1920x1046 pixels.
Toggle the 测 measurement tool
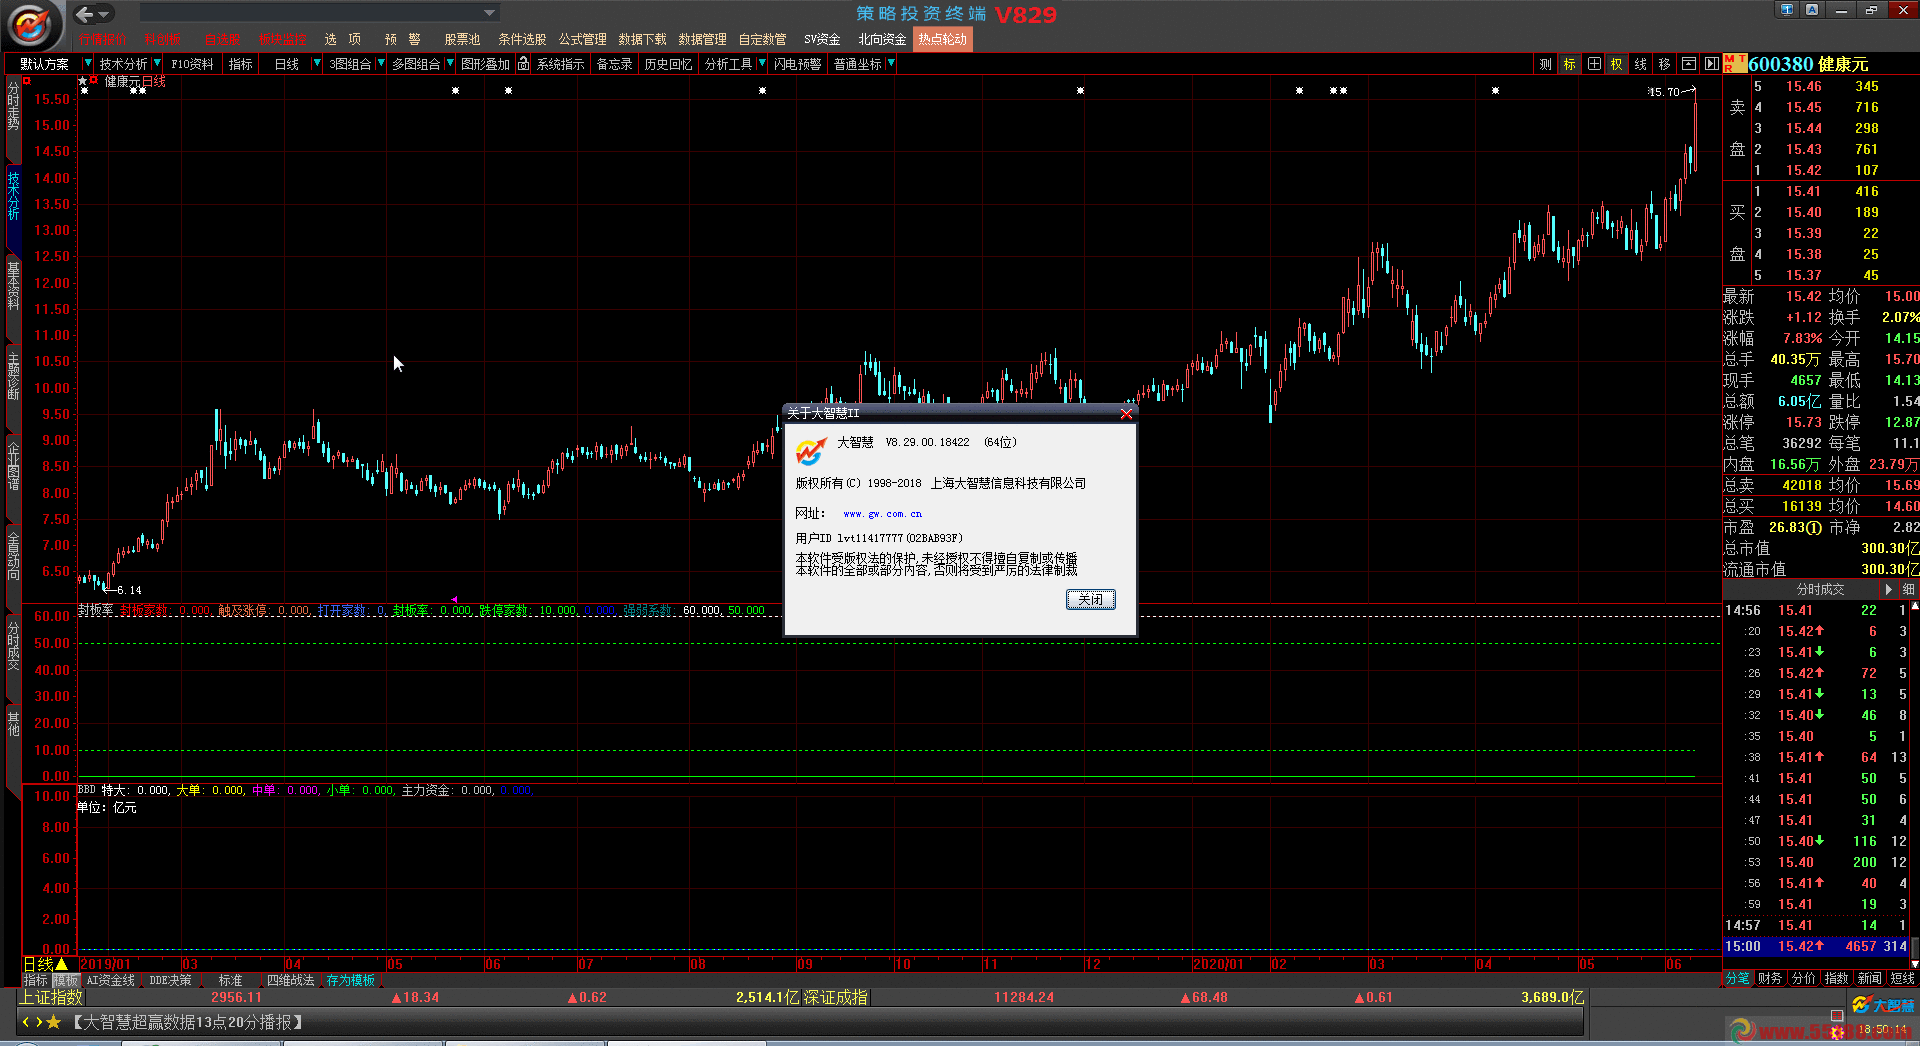click(x=1545, y=64)
